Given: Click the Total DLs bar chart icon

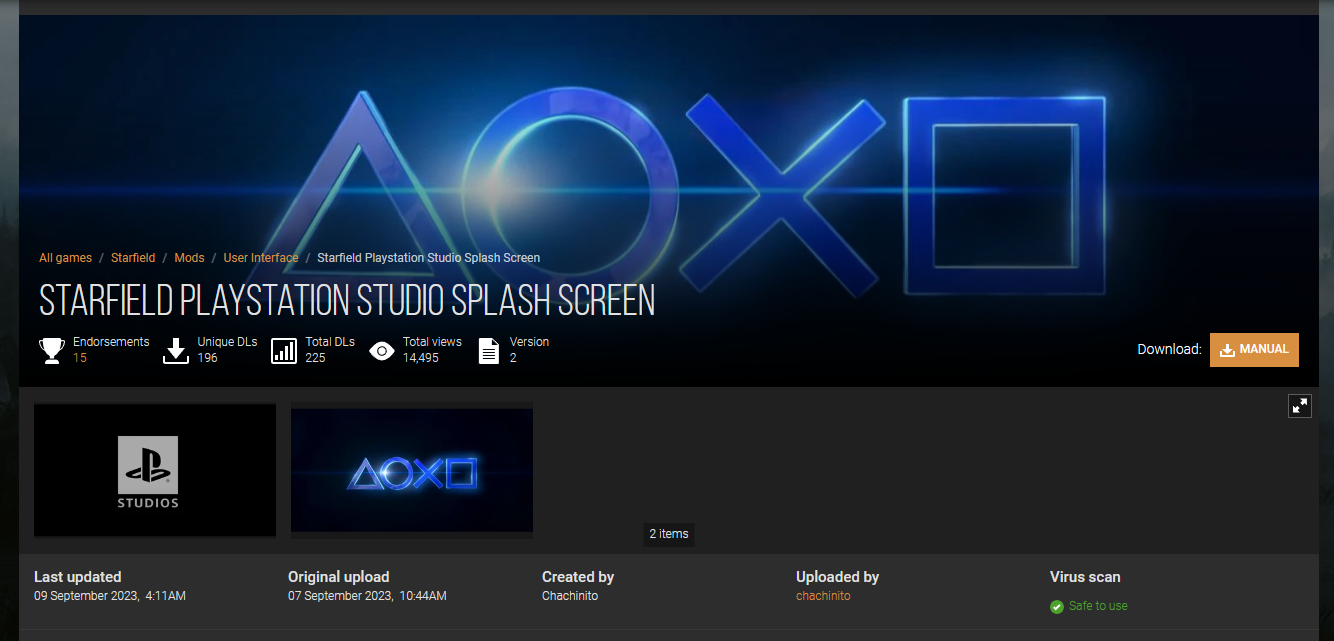Looking at the screenshot, I should click(284, 350).
